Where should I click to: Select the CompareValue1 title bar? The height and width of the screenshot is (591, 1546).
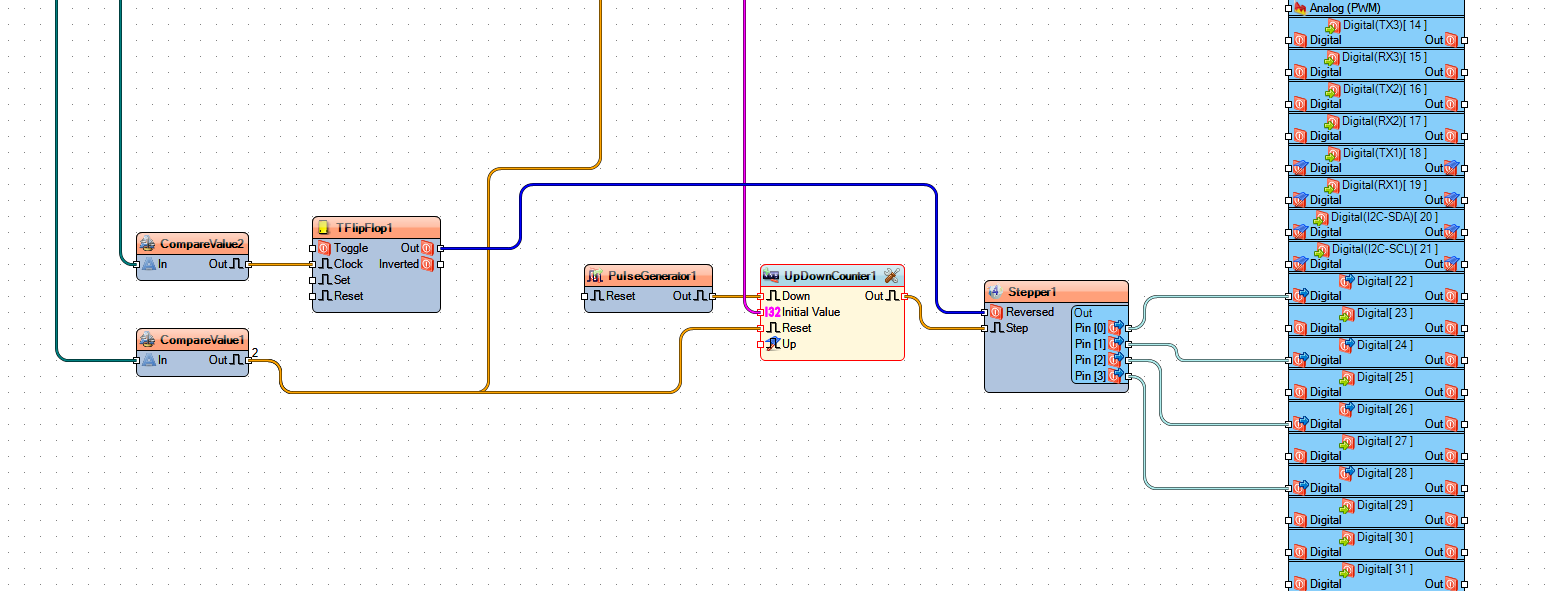pos(193,340)
